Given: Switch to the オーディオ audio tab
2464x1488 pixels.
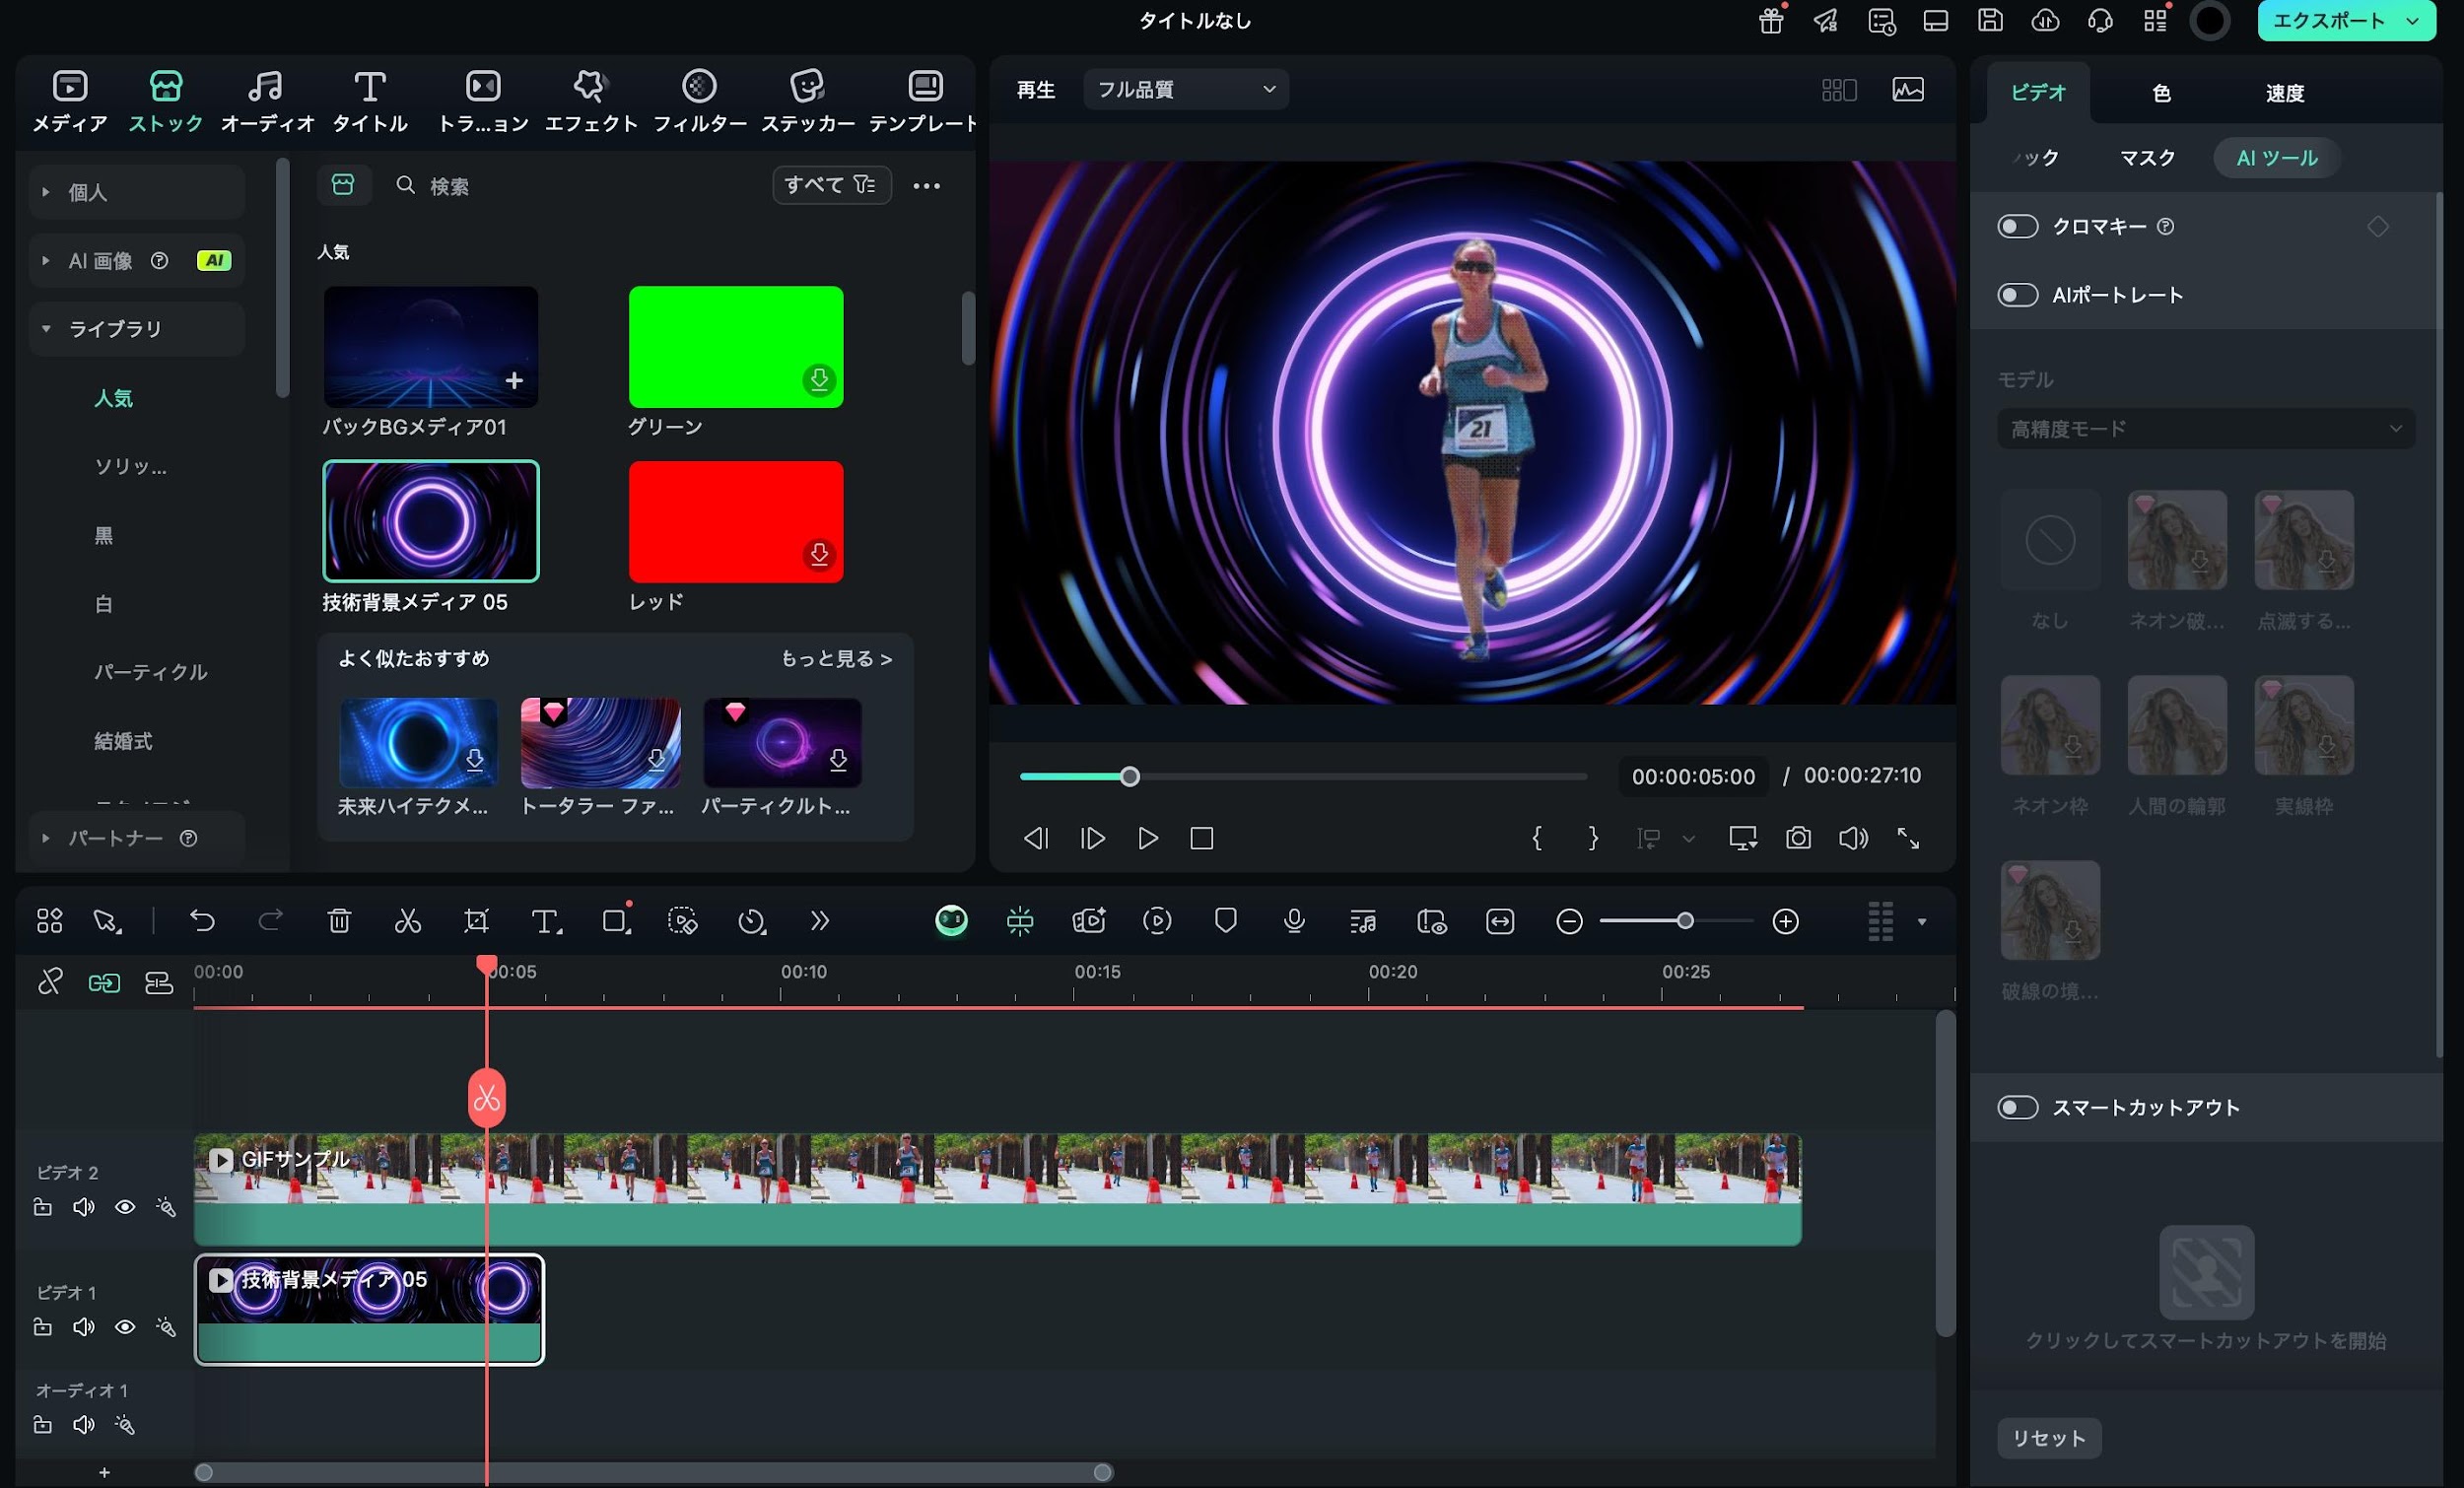Looking at the screenshot, I should 266,101.
